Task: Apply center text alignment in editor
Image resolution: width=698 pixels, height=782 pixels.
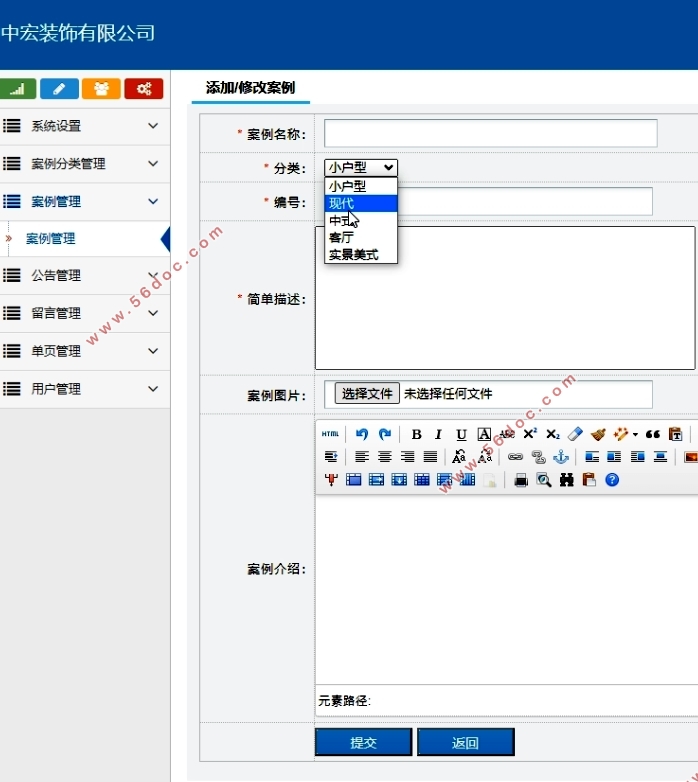Action: 385,457
